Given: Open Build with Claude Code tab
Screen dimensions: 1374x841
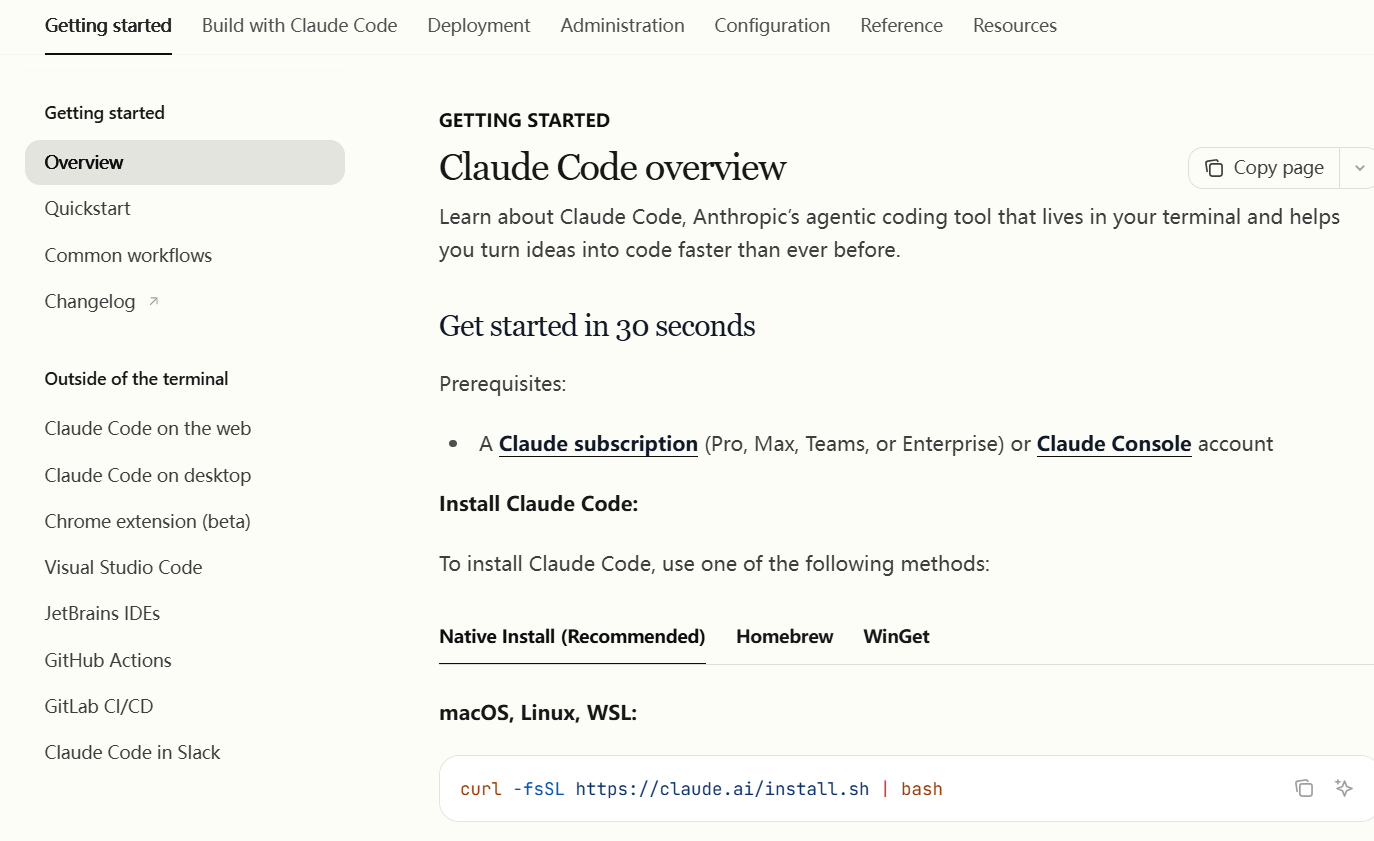Looking at the screenshot, I should click(x=299, y=26).
